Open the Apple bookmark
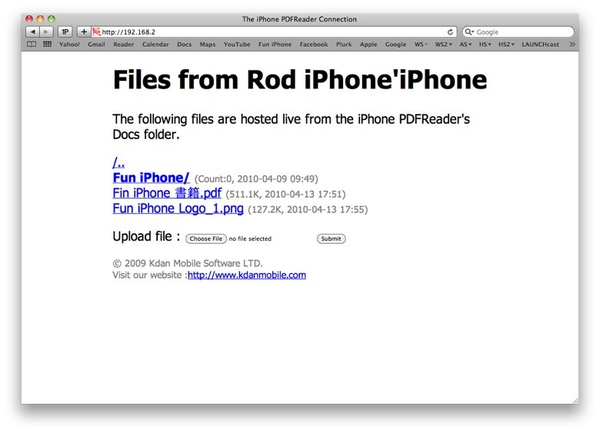Image resolution: width=600 pixels, height=433 pixels. pos(368,44)
